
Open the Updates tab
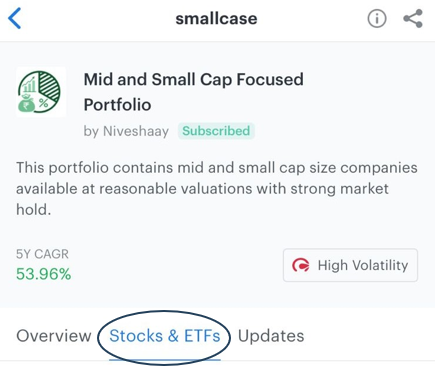(271, 336)
